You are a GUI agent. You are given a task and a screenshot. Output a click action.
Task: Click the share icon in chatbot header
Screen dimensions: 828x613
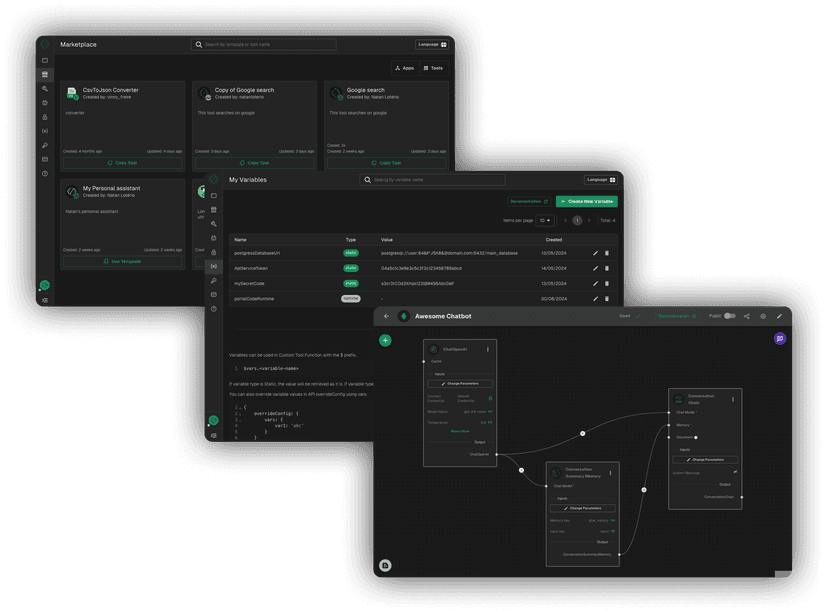coord(747,316)
